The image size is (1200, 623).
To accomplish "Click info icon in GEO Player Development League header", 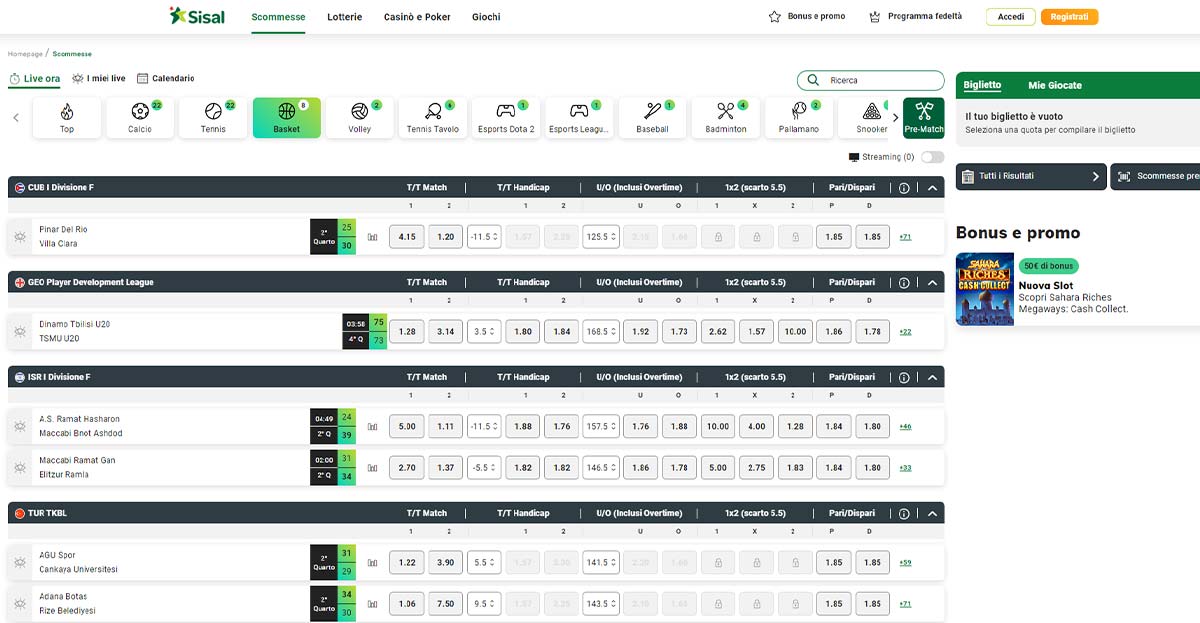I will coord(904,283).
